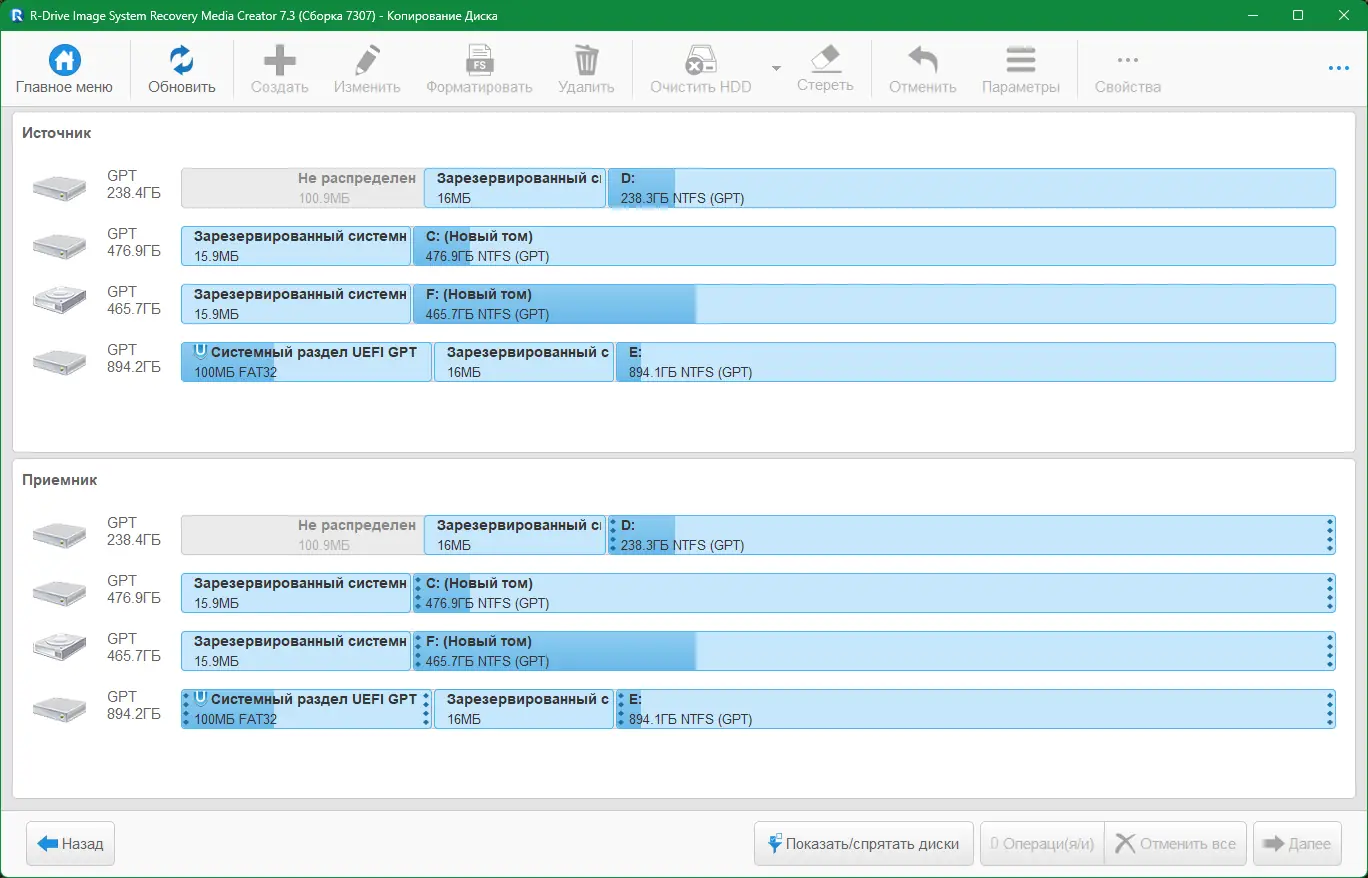Viewport: 1368px width, 878px height.
Task: Click the Удалить trash icon
Action: tap(586, 60)
